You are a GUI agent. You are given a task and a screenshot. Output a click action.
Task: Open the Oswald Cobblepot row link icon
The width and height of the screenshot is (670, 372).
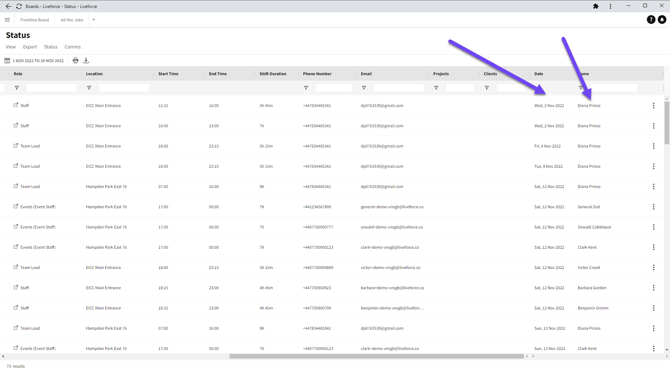[16, 227]
